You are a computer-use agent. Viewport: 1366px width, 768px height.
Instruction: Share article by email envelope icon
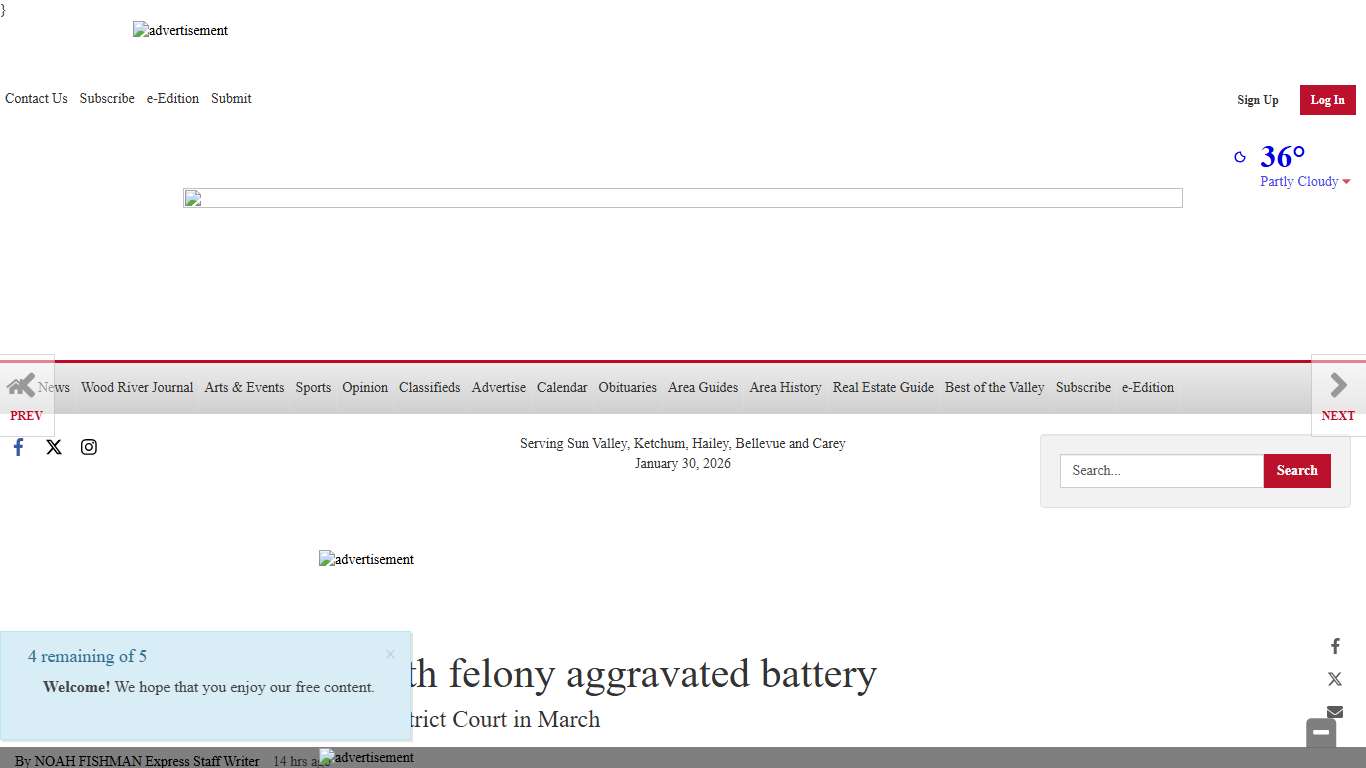tap(1335, 711)
